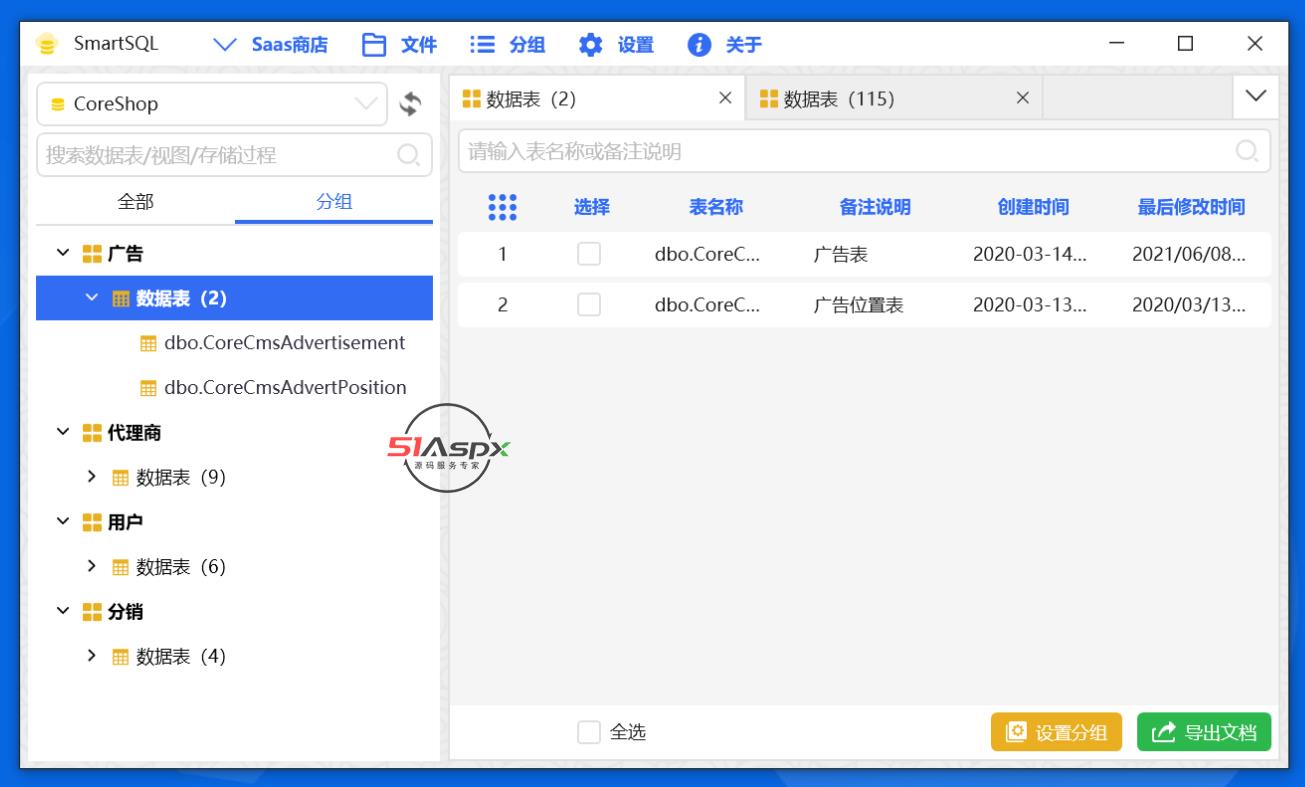Click the 最后修改时间 column header

(x=1191, y=207)
